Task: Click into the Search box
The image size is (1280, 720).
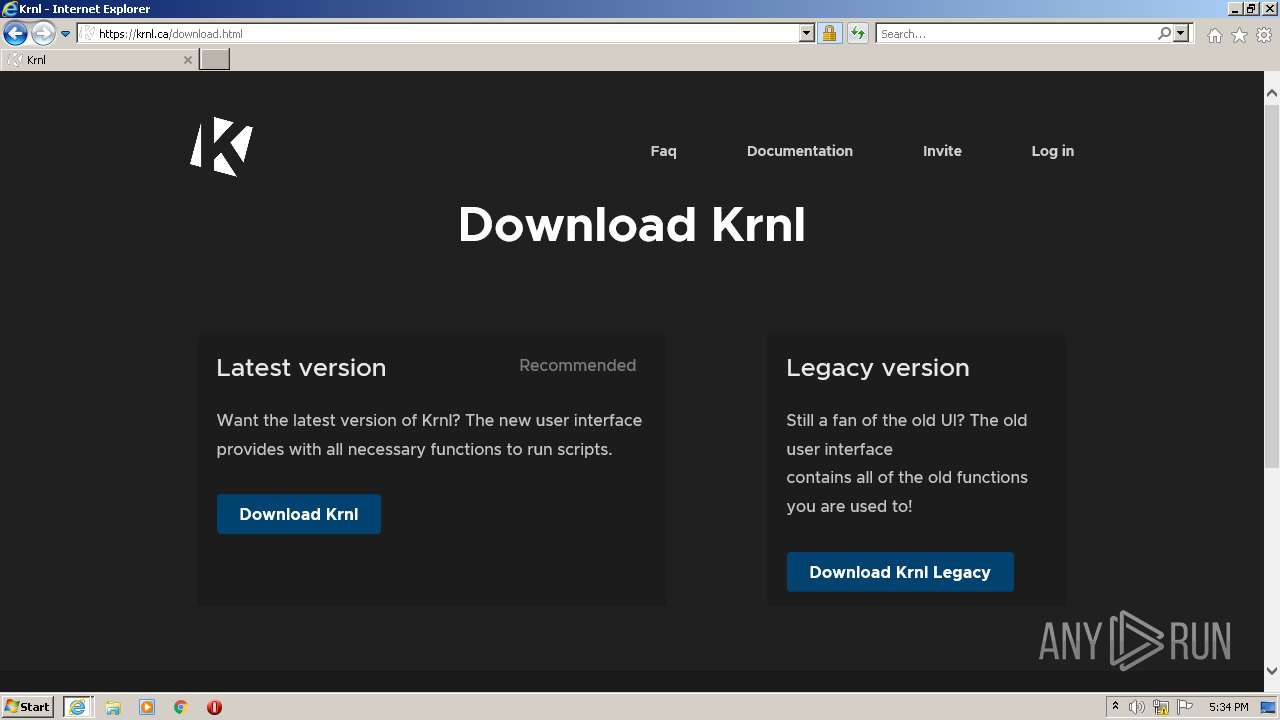Action: (1016, 33)
